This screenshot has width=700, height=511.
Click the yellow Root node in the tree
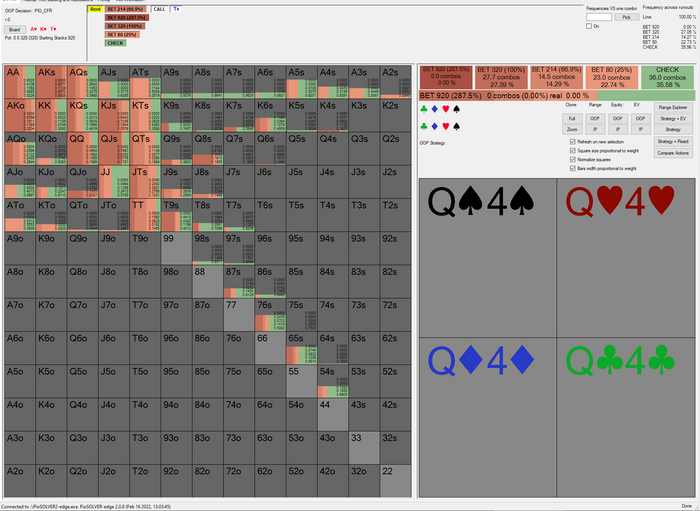(x=95, y=9)
